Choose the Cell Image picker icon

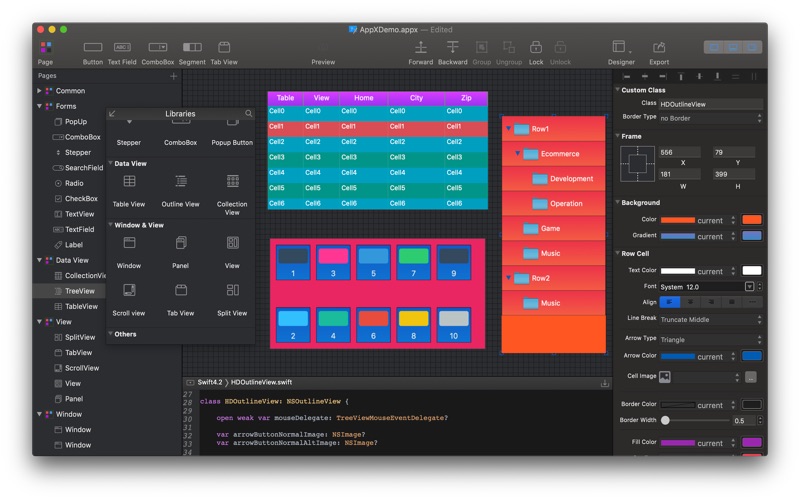click(x=664, y=377)
